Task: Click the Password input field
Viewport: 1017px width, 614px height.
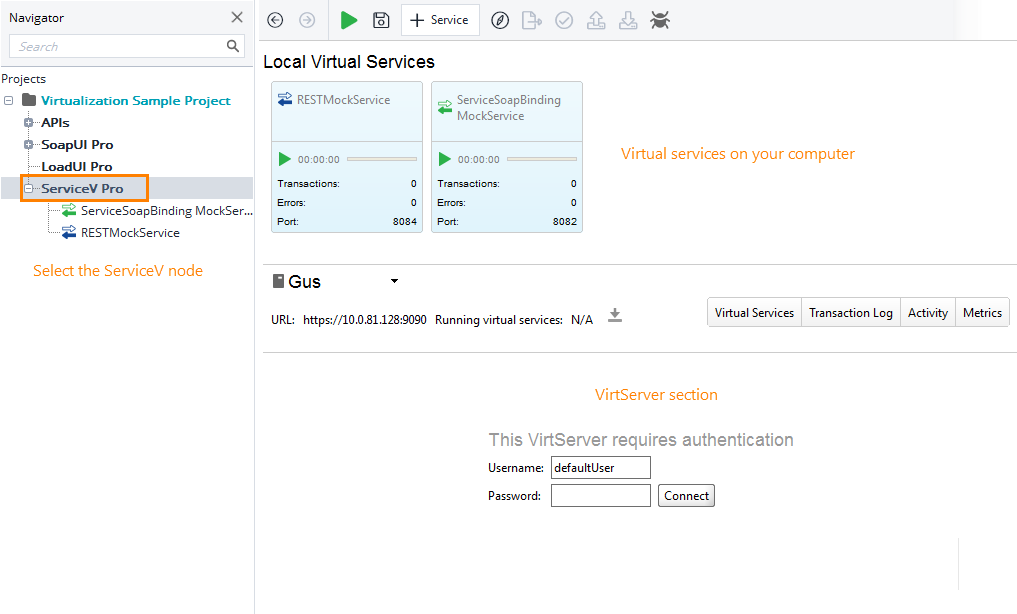Action: click(601, 495)
